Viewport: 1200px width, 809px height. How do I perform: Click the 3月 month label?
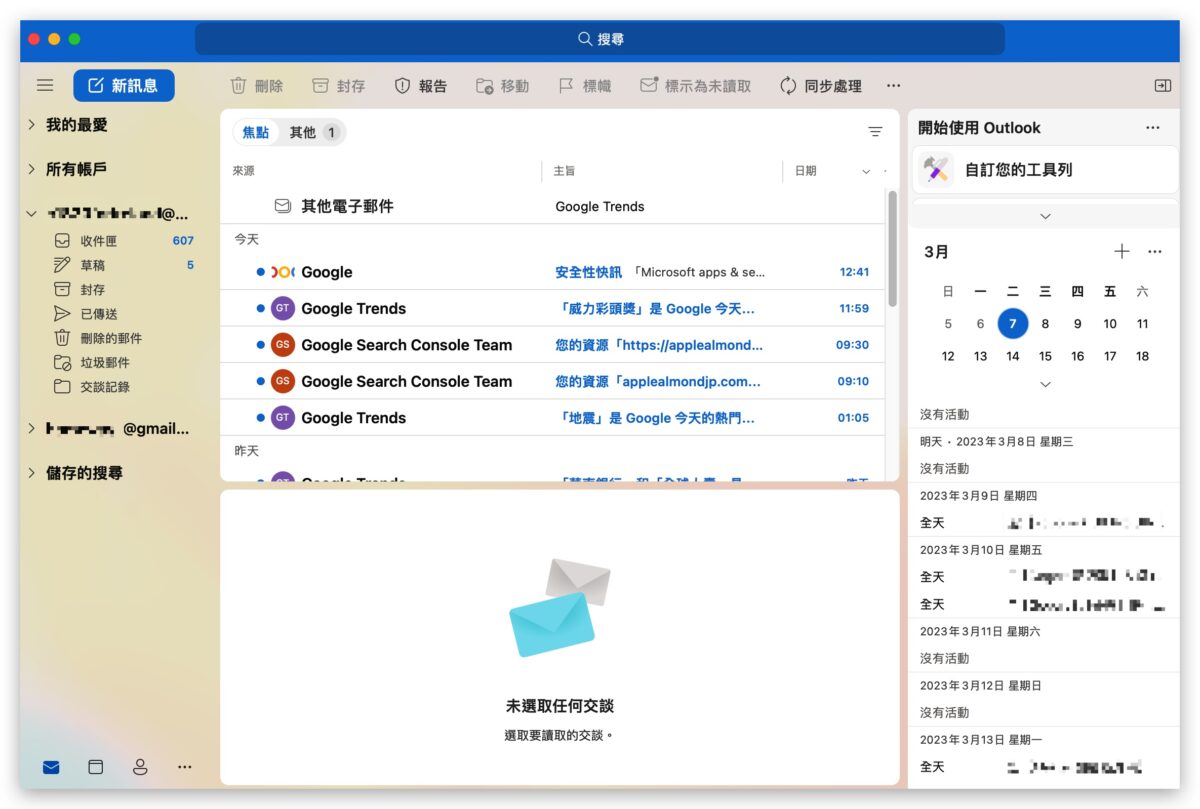(x=937, y=252)
